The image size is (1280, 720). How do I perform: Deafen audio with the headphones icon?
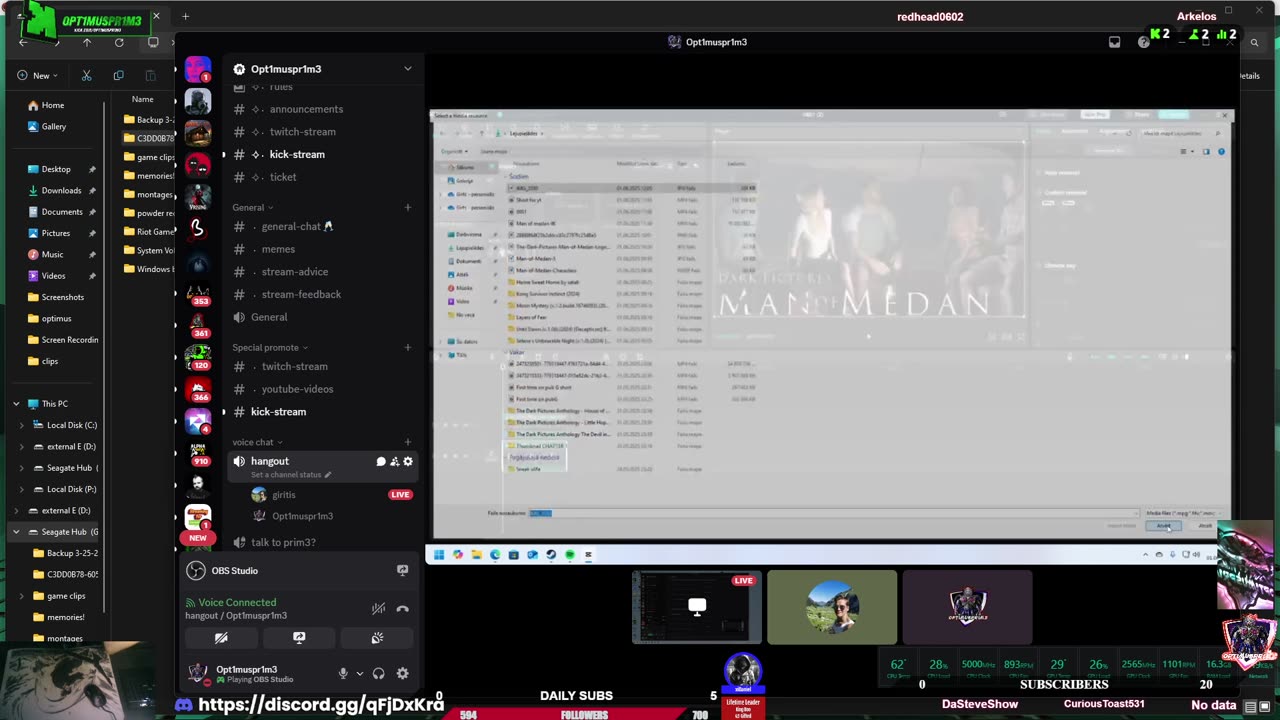(378, 674)
